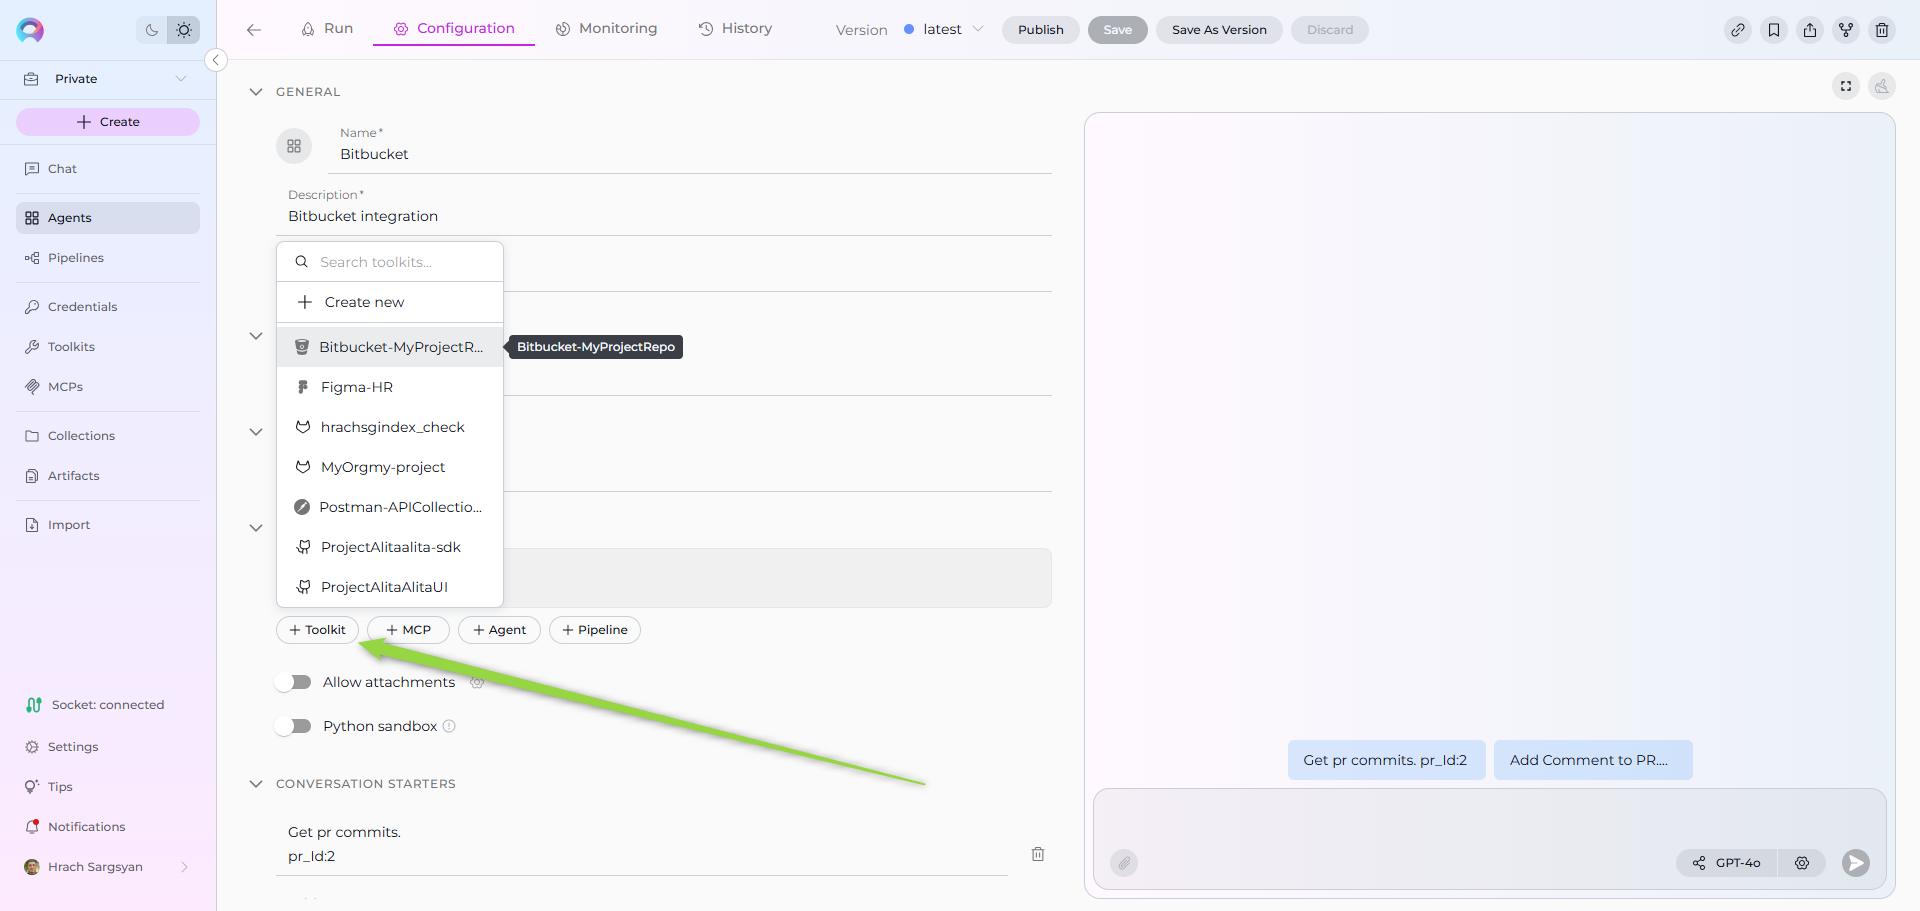
Task: Delete the agent with trash icon
Action: (x=1882, y=30)
